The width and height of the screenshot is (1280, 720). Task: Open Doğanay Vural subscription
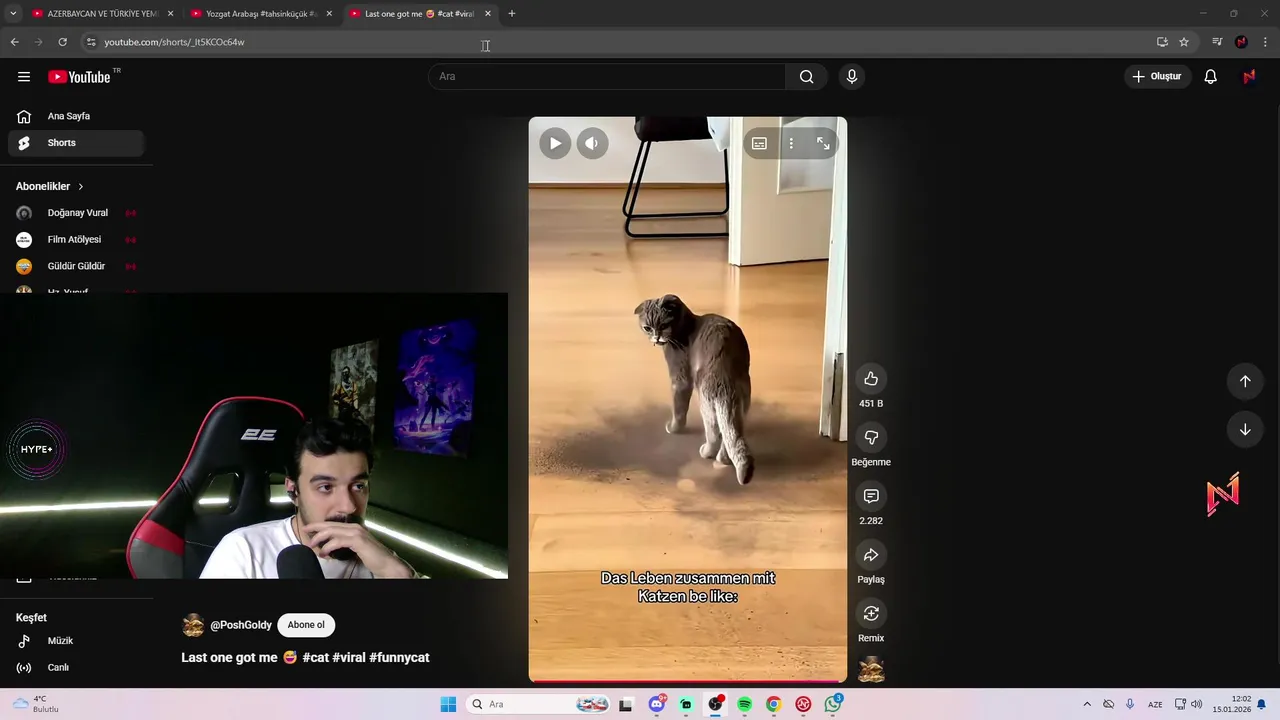[76, 213]
